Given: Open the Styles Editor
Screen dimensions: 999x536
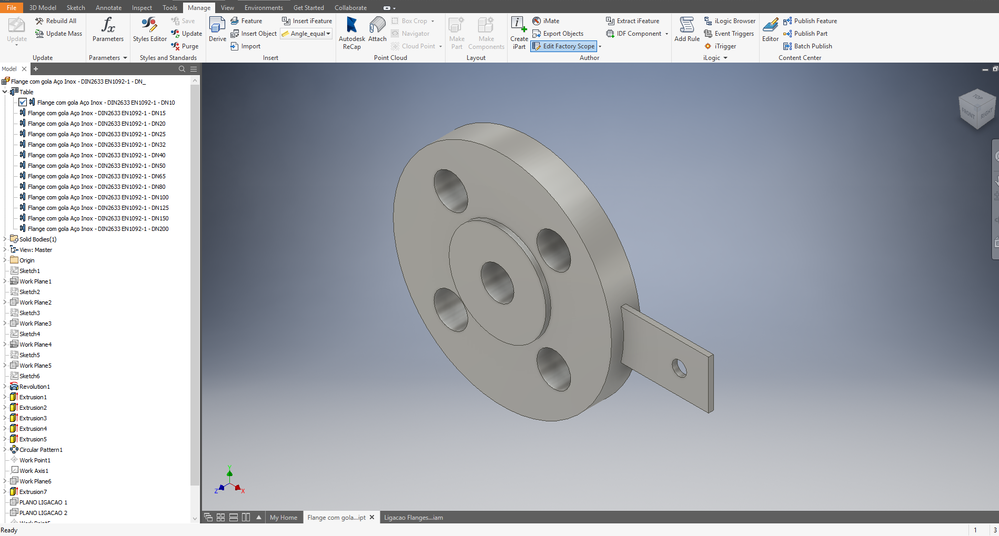Looking at the screenshot, I should pyautogui.click(x=149, y=30).
